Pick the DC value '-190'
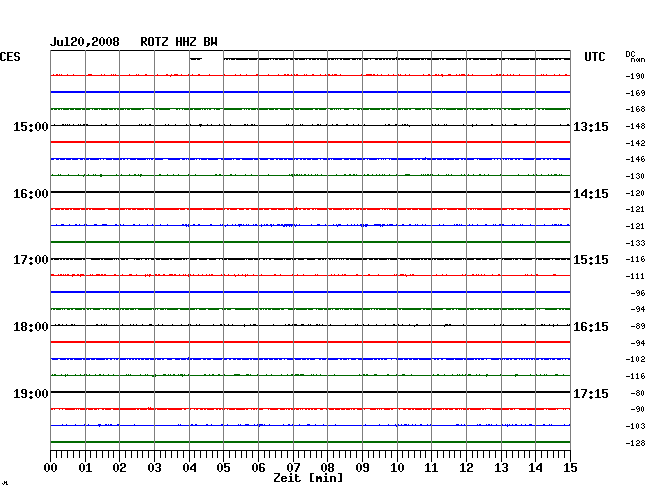650x494 pixels. pyautogui.click(x=635, y=76)
